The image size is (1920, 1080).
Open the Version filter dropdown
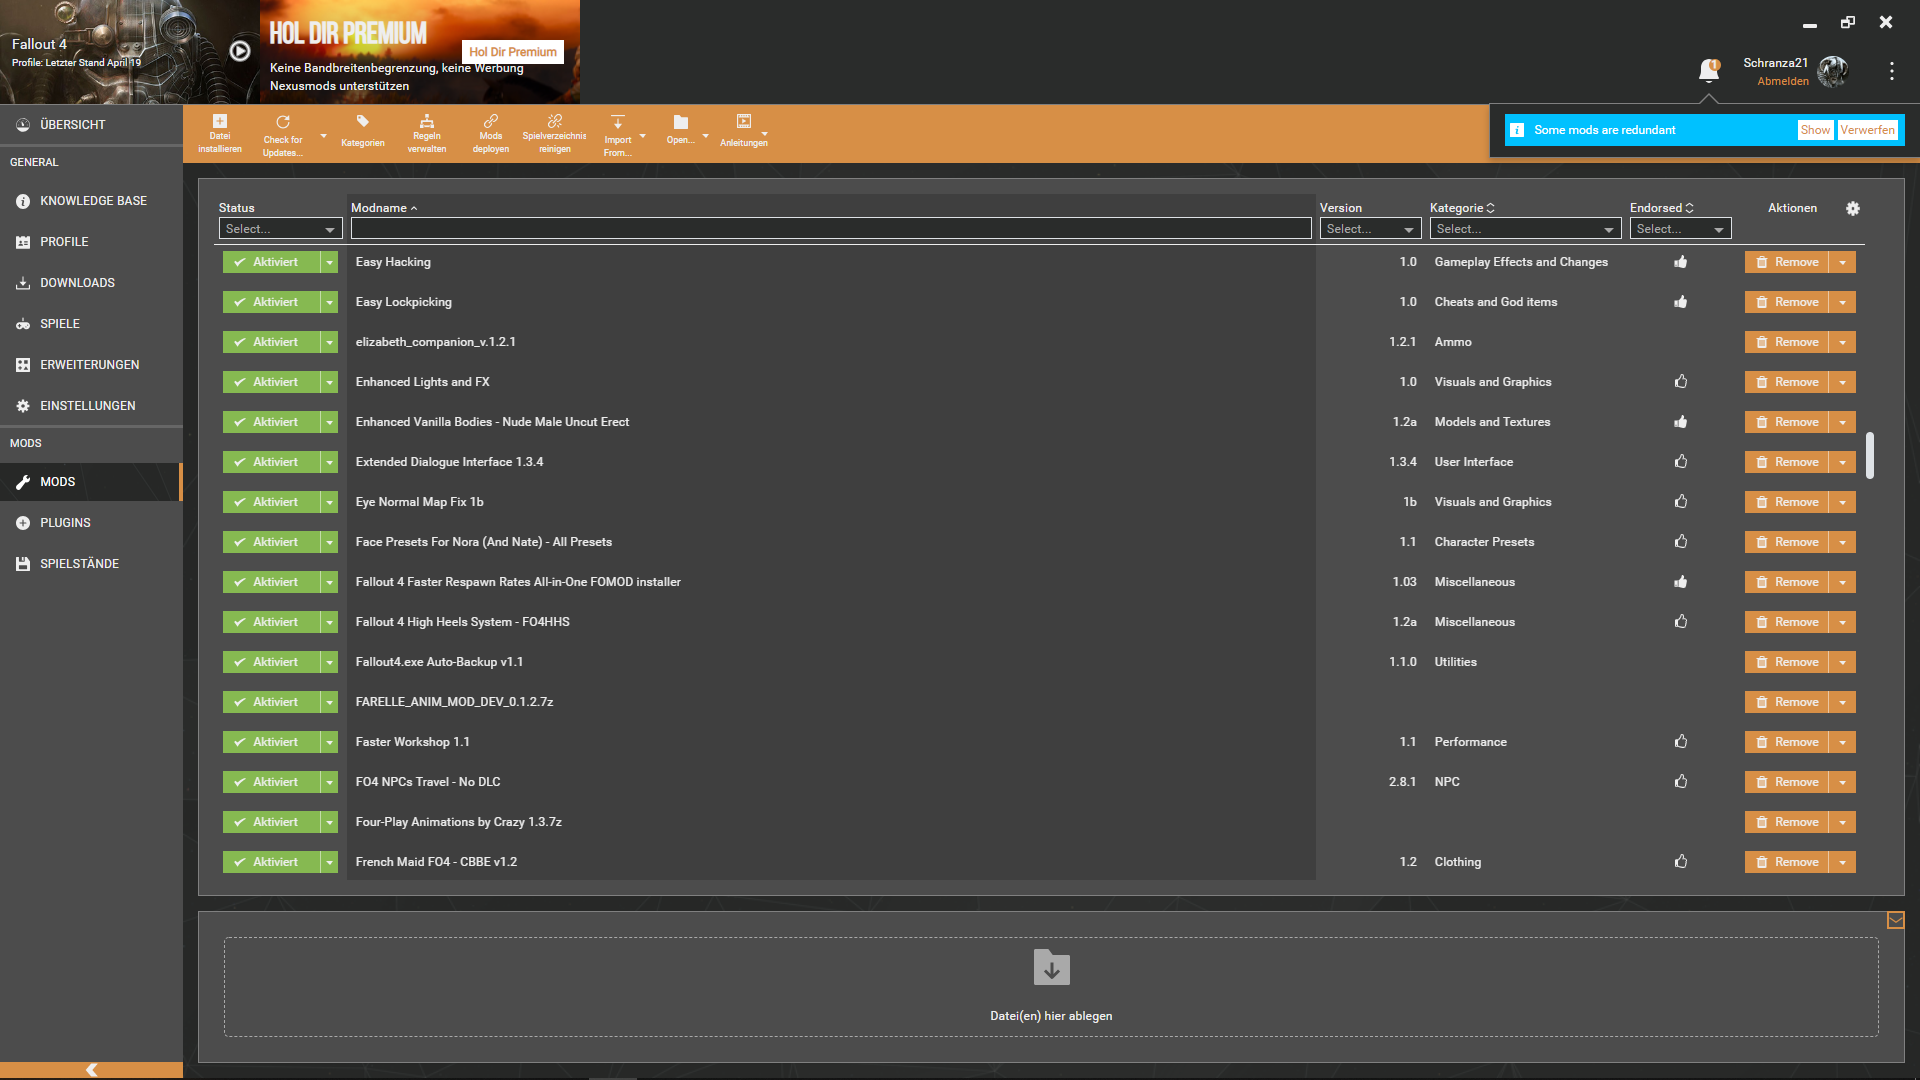1370,229
